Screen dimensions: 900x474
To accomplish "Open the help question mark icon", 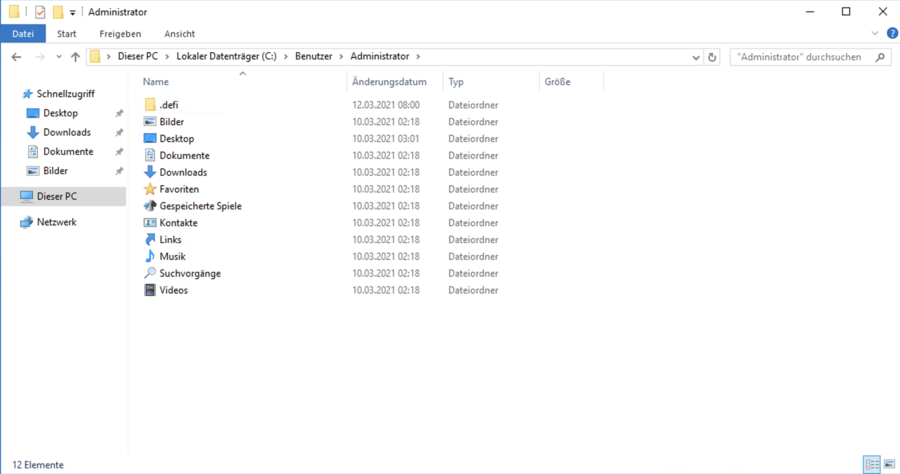I will (x=892, y=33).
